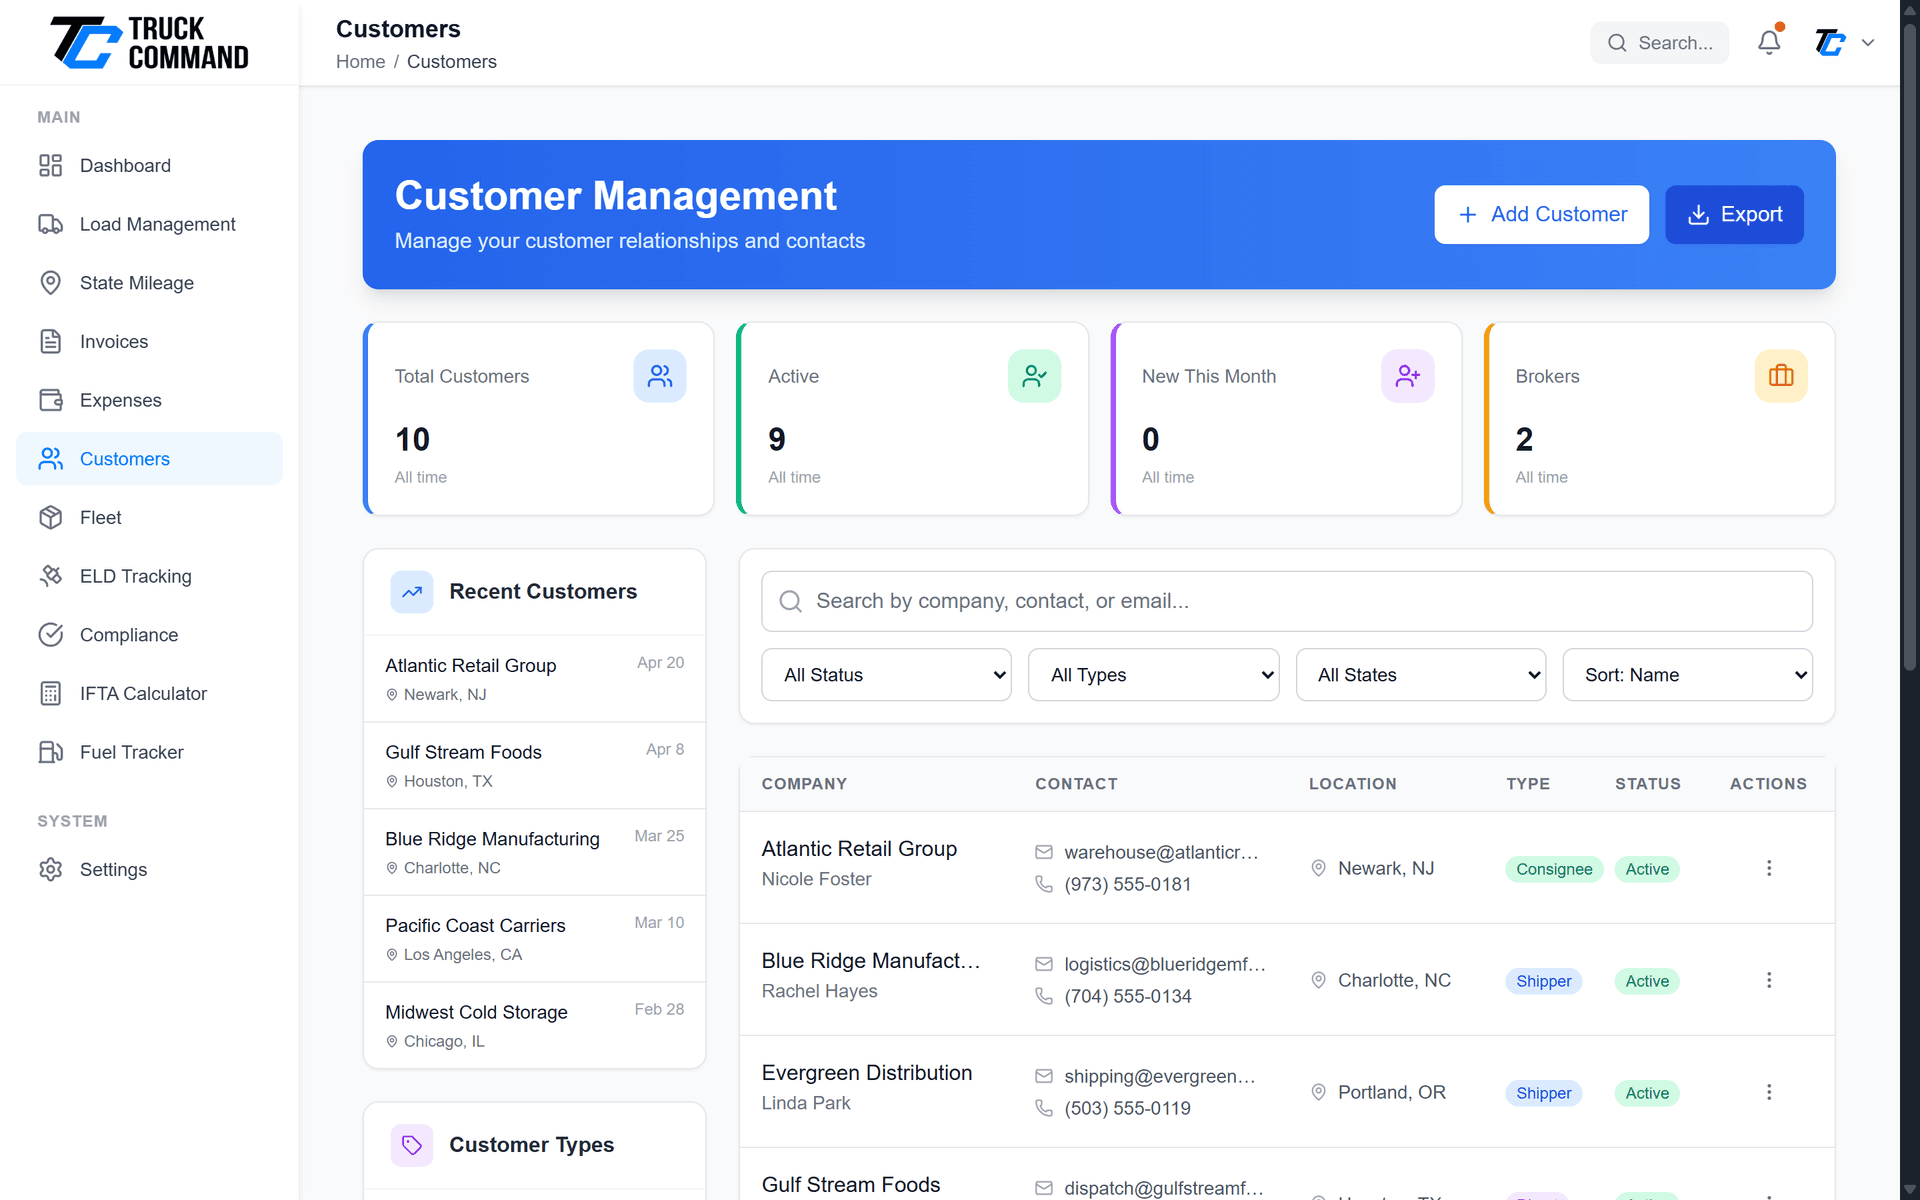Click the Dashboard grid icon in sidebar

(51, 165)
